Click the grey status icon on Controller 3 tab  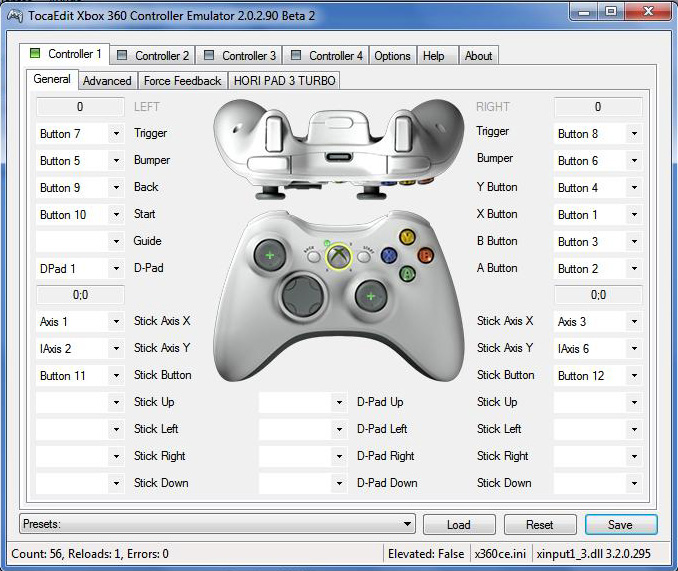tap(209, 55)
